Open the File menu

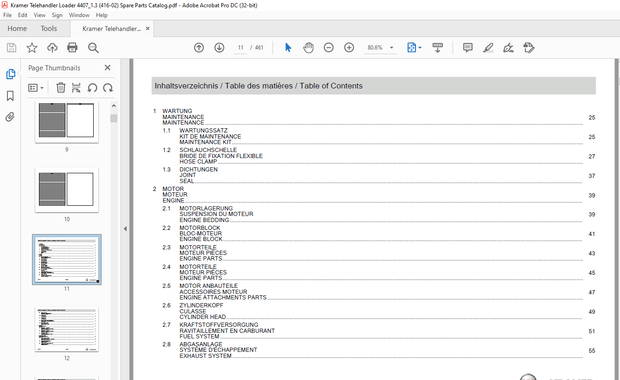click(x=8, y=15)
